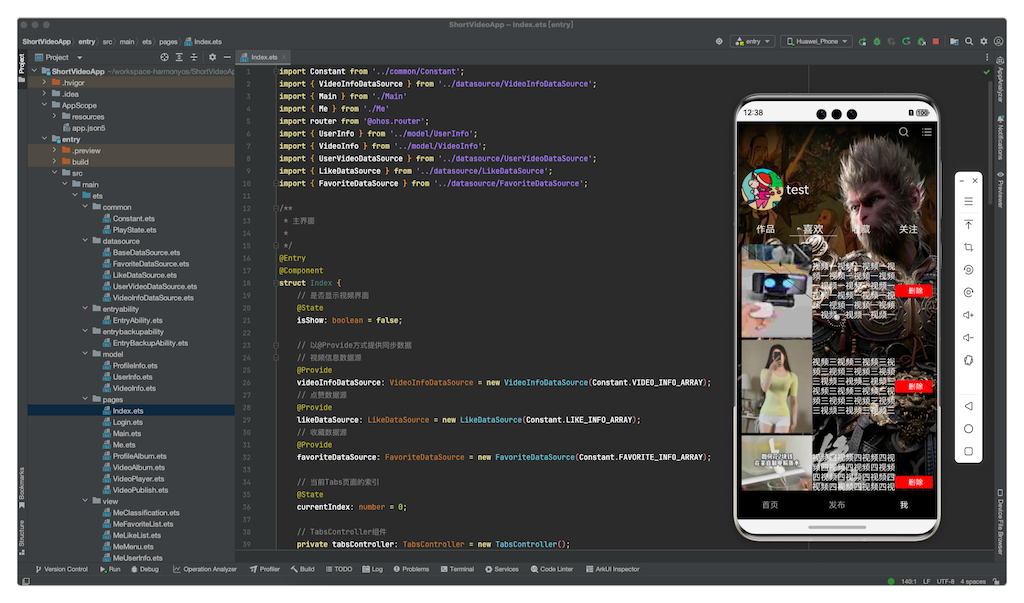Open the Version Control tool tab
Viewport: 1024px width, 603px height.
point(61,569)
